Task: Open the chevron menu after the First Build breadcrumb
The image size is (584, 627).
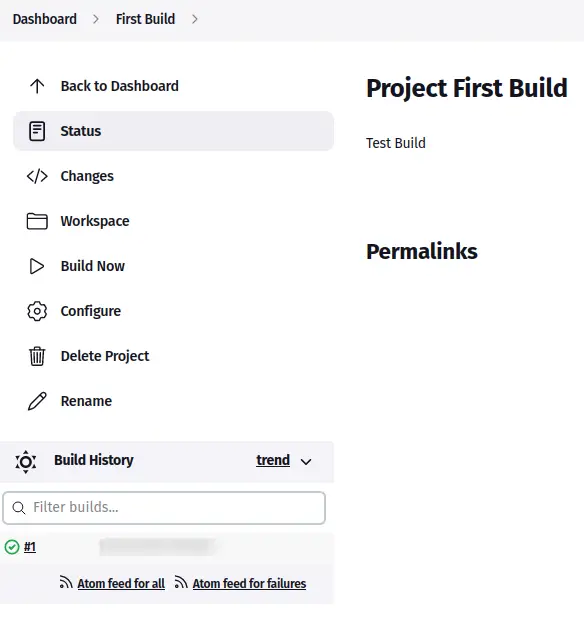Action: pyautogui.click(x=195, y=19)
